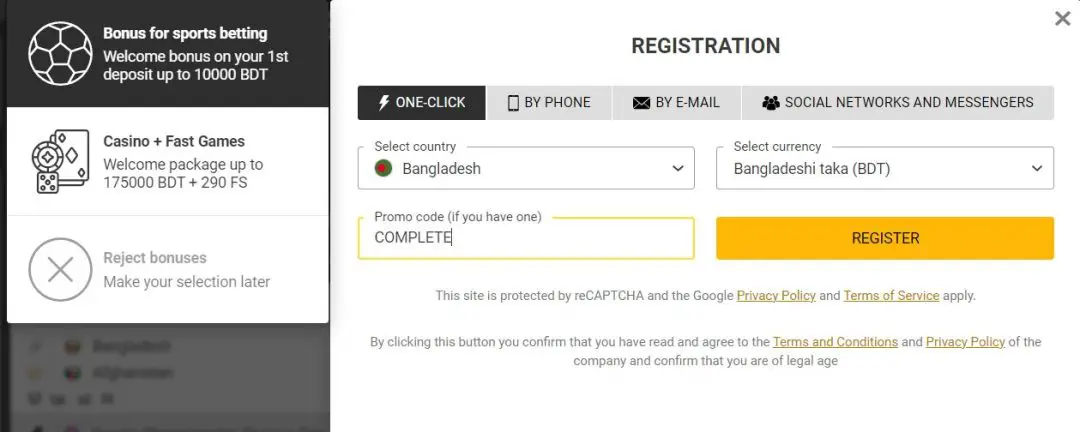Focus the Promo code input field

(x=526, y=238)
